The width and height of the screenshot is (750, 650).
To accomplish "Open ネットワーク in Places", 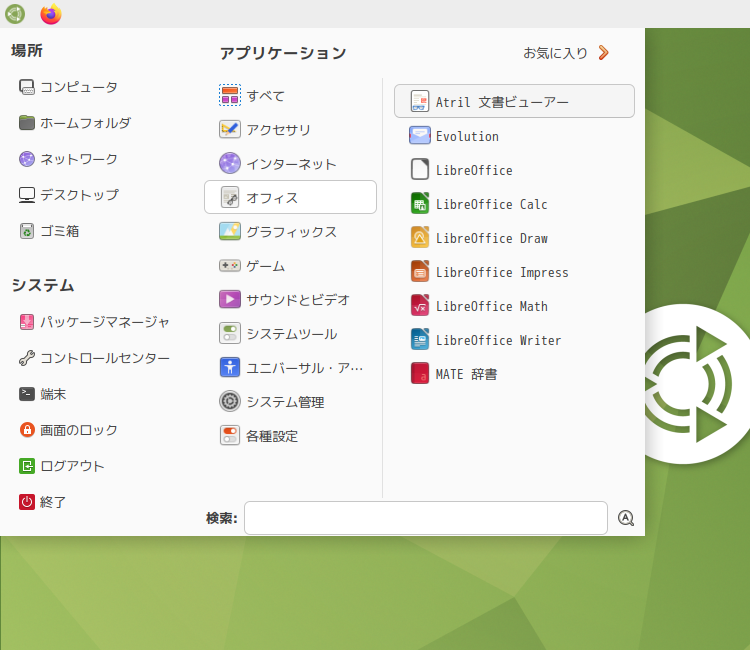I will [68, 159].
